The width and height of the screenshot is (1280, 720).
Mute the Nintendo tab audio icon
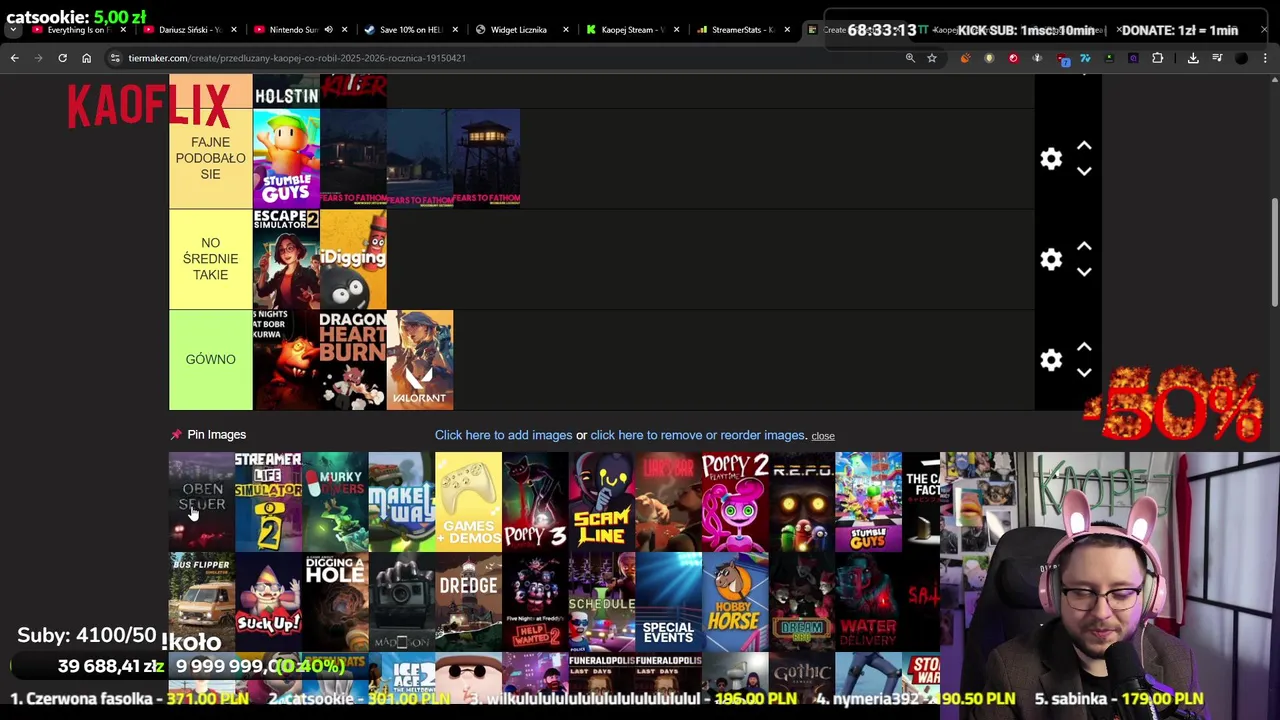(x=328, y=30)
